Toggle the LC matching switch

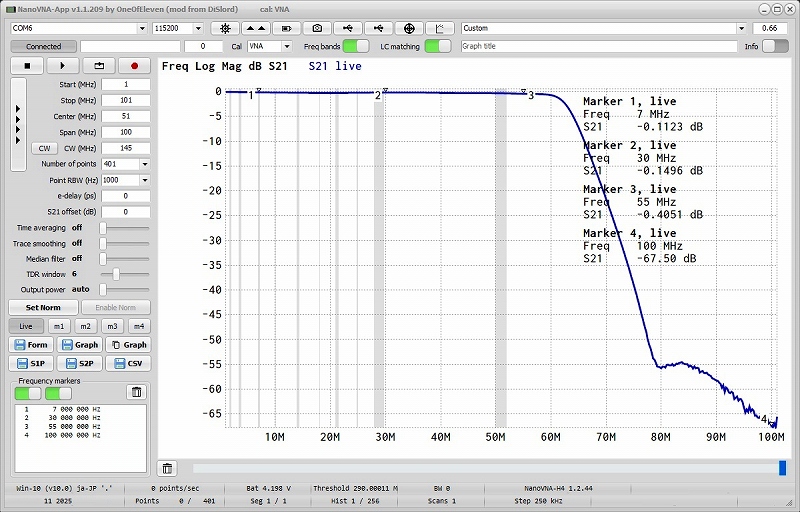[437, 46]
